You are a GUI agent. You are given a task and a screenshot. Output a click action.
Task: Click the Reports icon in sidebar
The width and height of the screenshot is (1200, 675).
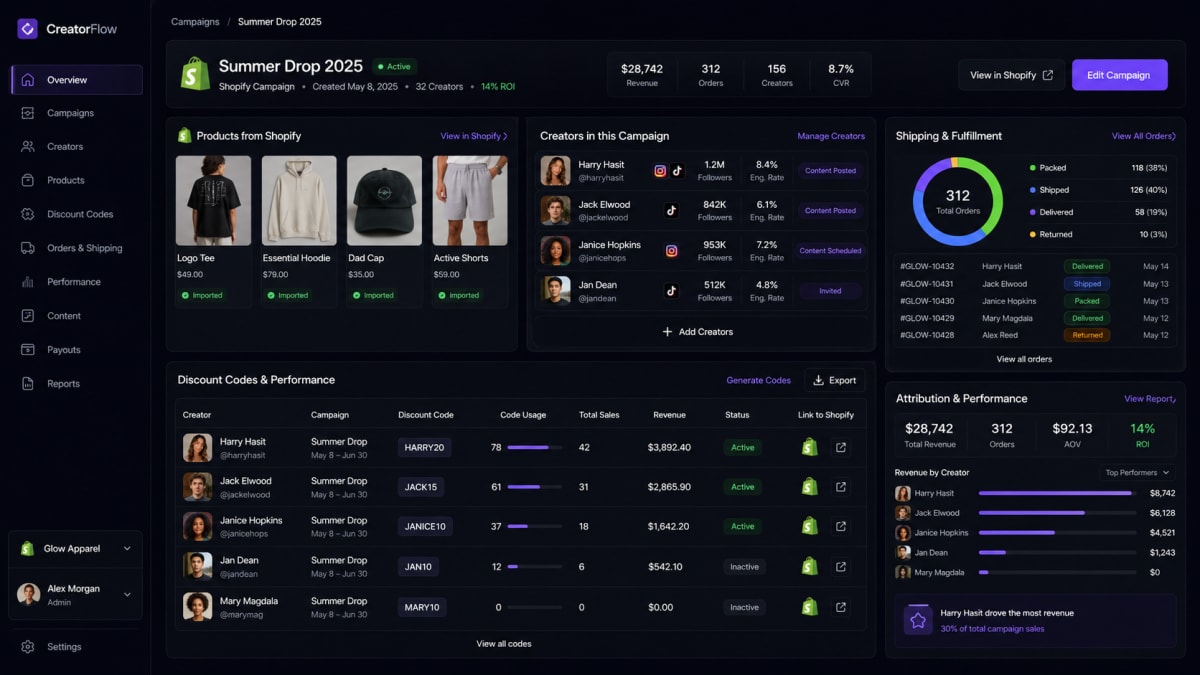tap(27, 384)
